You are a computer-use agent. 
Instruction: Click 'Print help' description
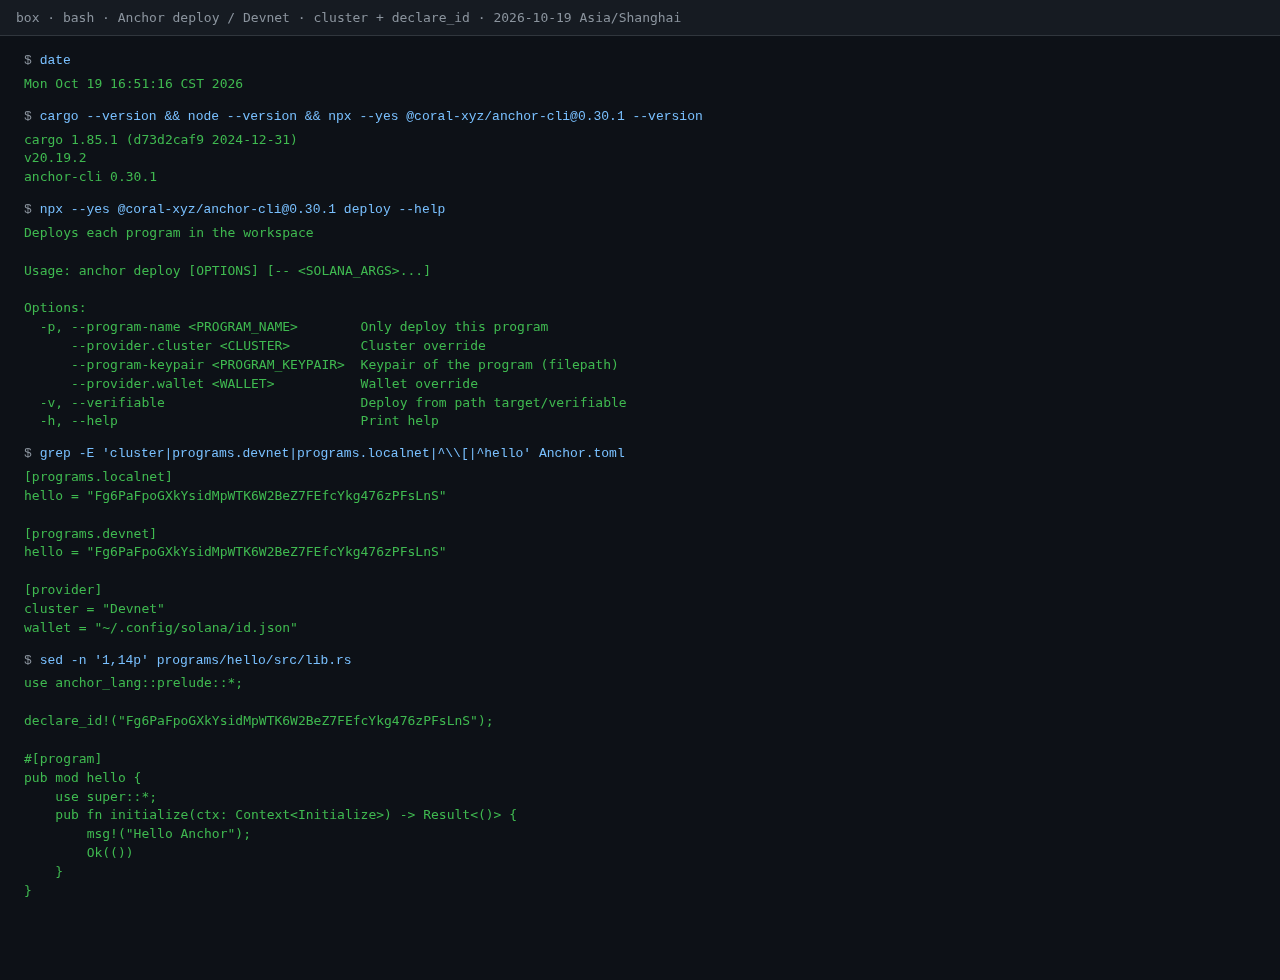coord(400,421)
